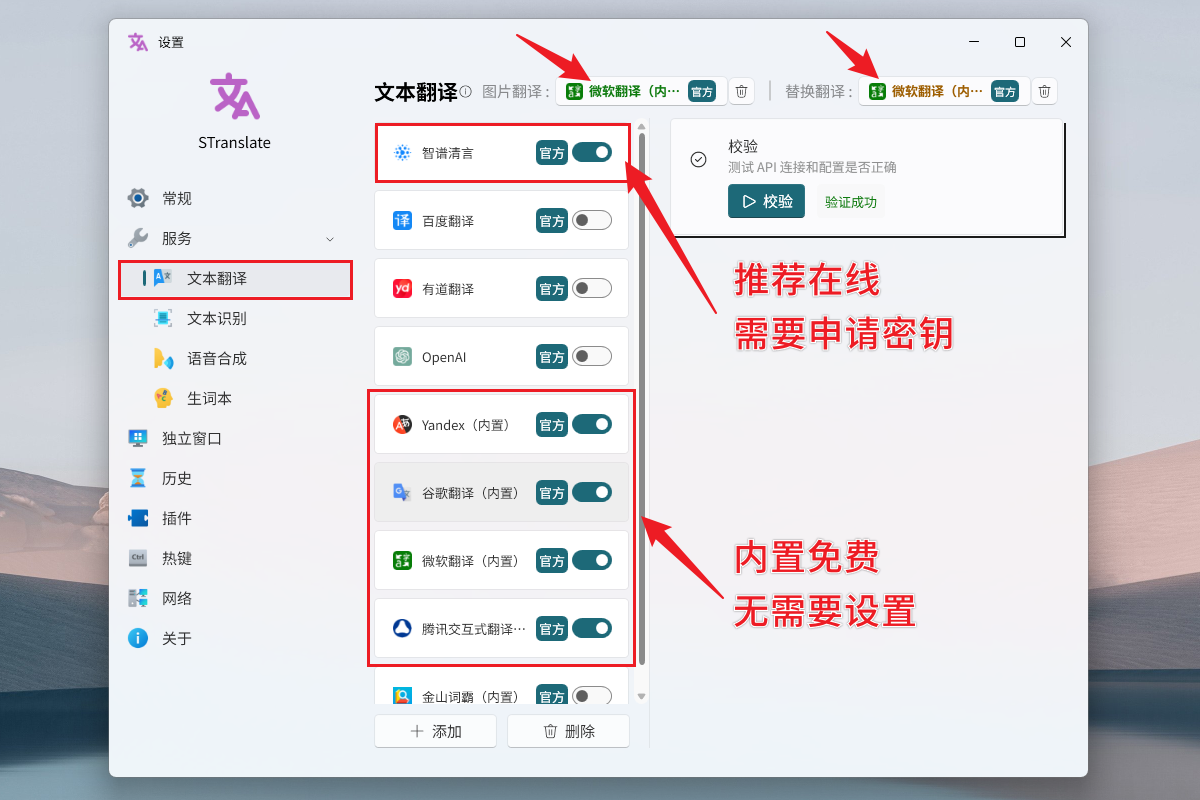This screenshot has height=800, width=1200.
Task: Click the 校验 button
Action: [766, 201]
